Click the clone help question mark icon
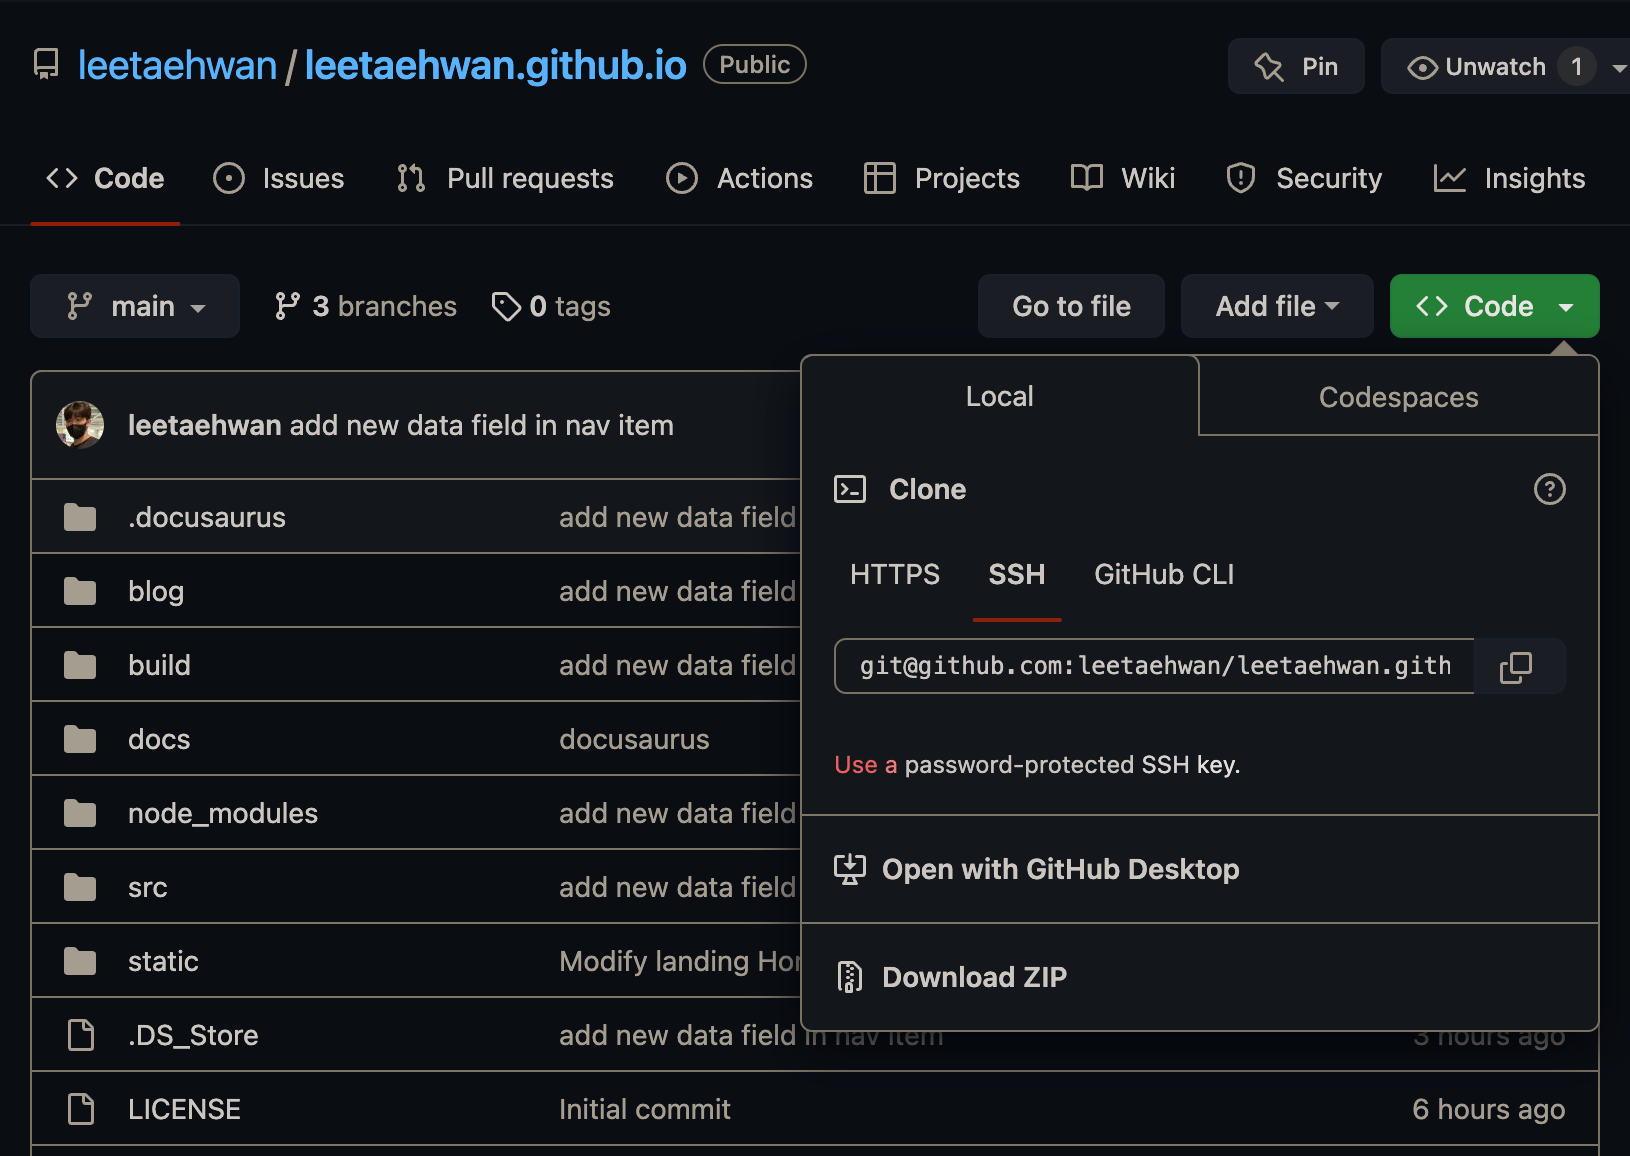Viewport: 1630px width, 1156px height. pos(1549,489)
